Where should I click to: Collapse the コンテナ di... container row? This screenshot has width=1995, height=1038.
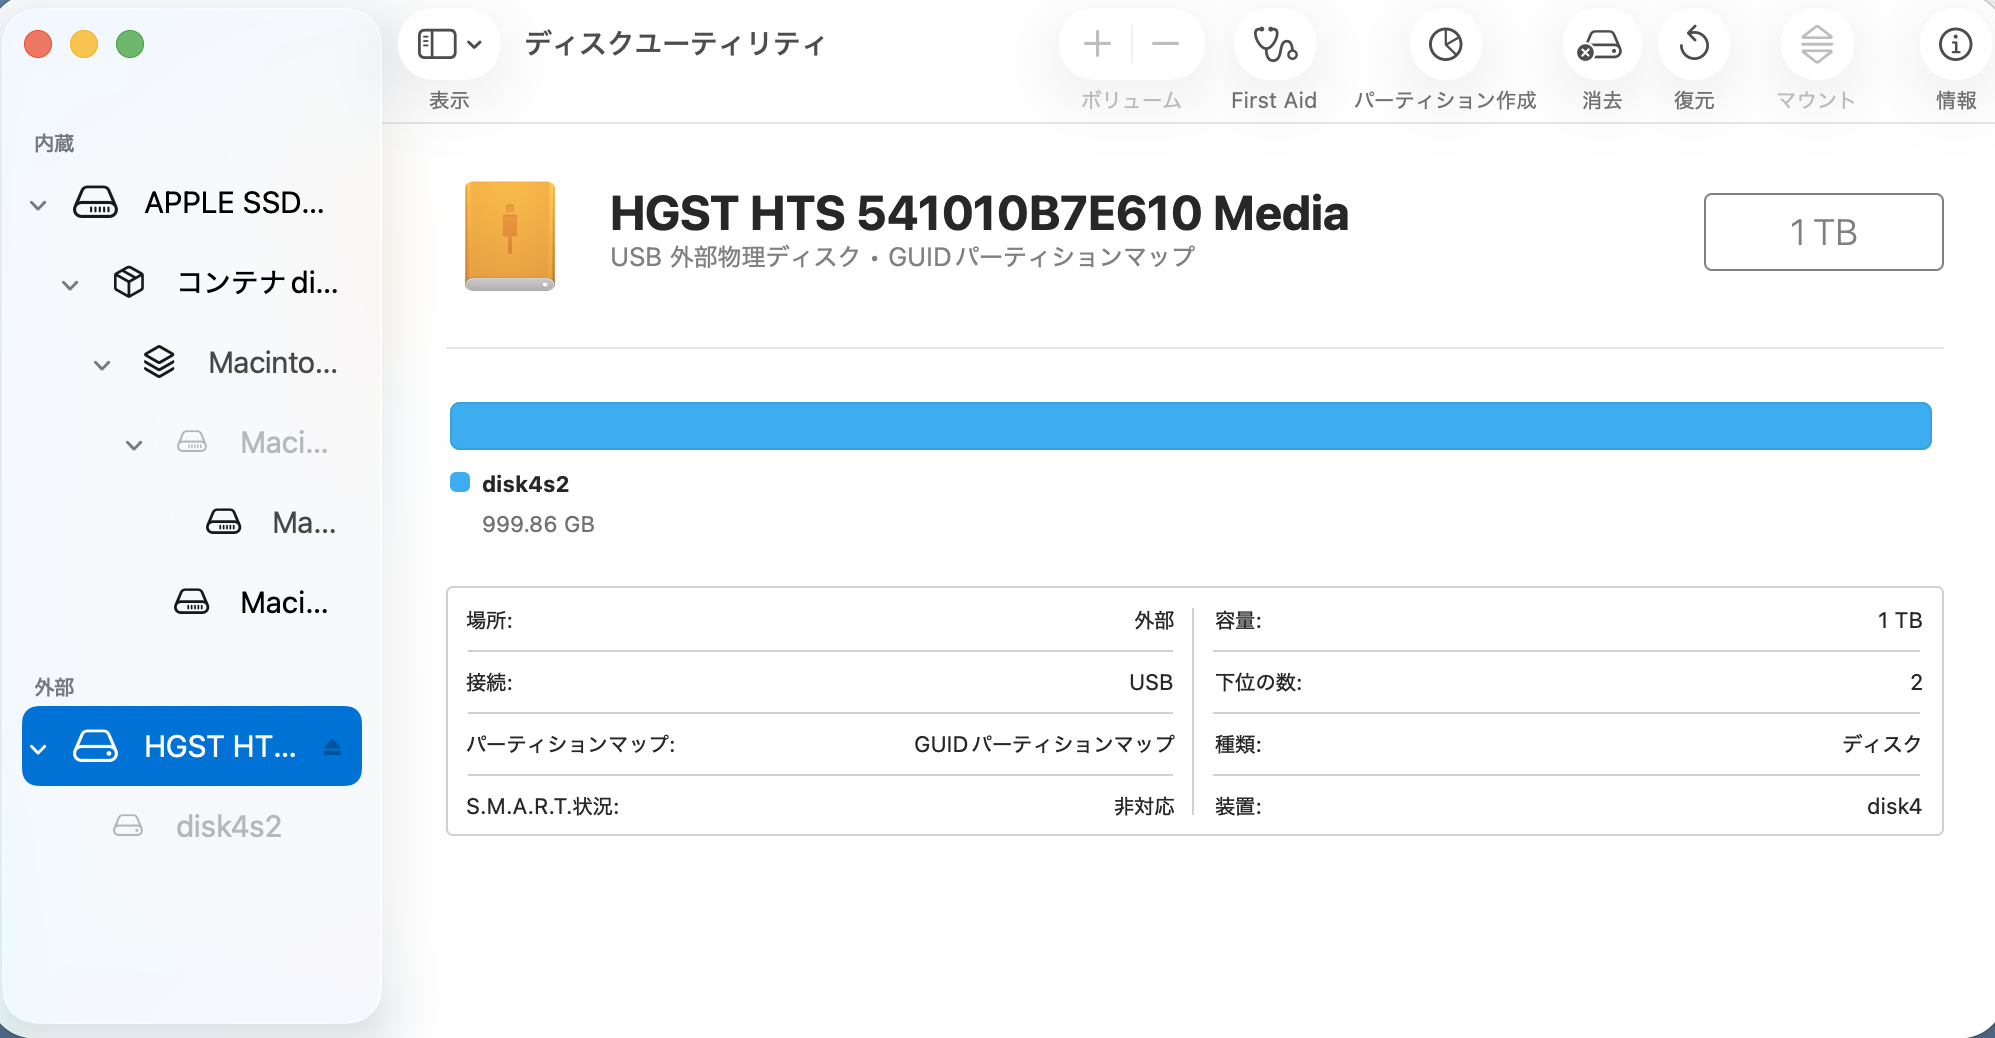pyautogui.click(x=70, y=285)
